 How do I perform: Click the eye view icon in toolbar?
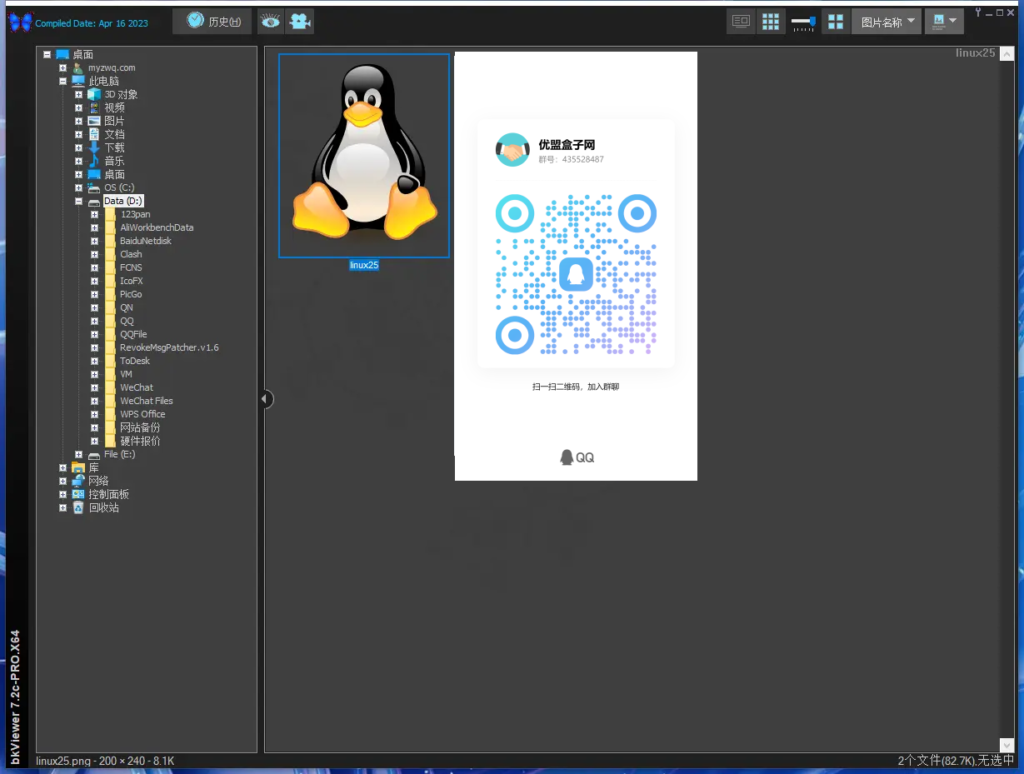click(x=270, y=22)
